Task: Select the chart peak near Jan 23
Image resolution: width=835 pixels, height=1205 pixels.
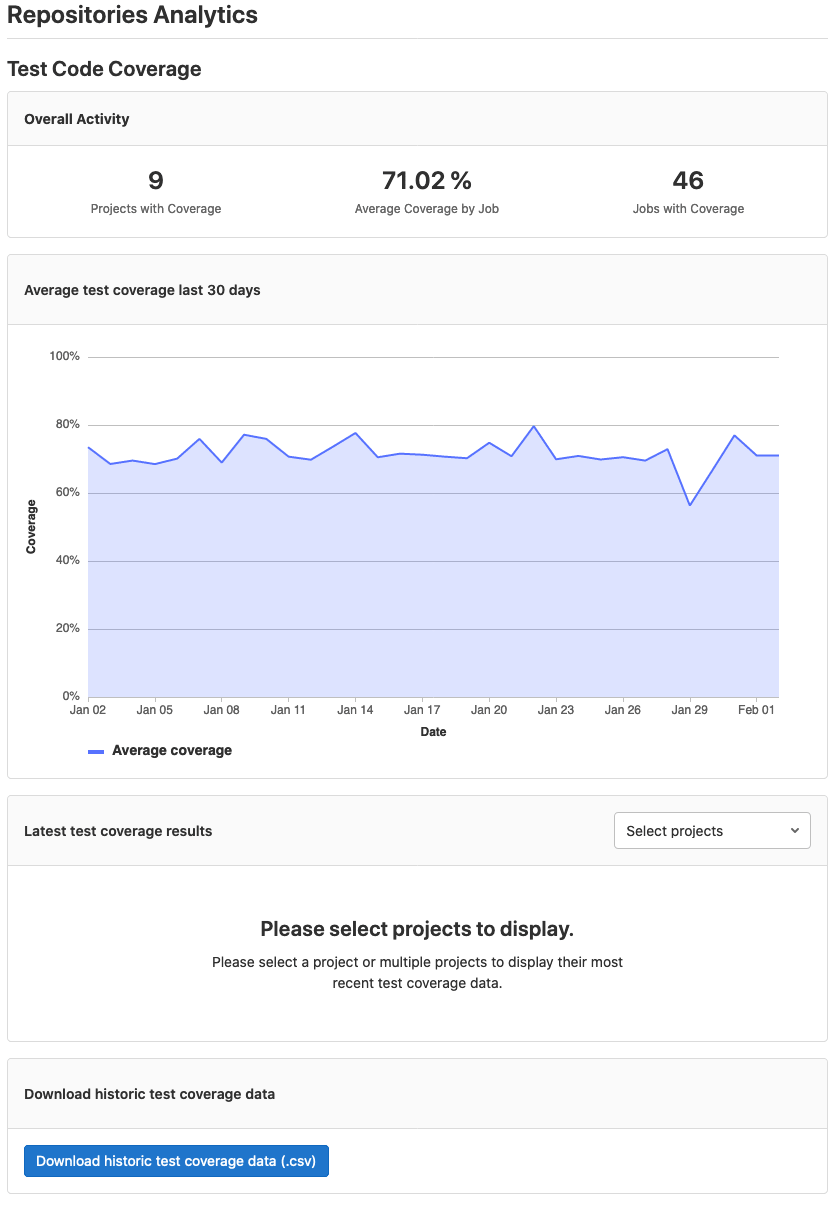Action: [534, 425]
